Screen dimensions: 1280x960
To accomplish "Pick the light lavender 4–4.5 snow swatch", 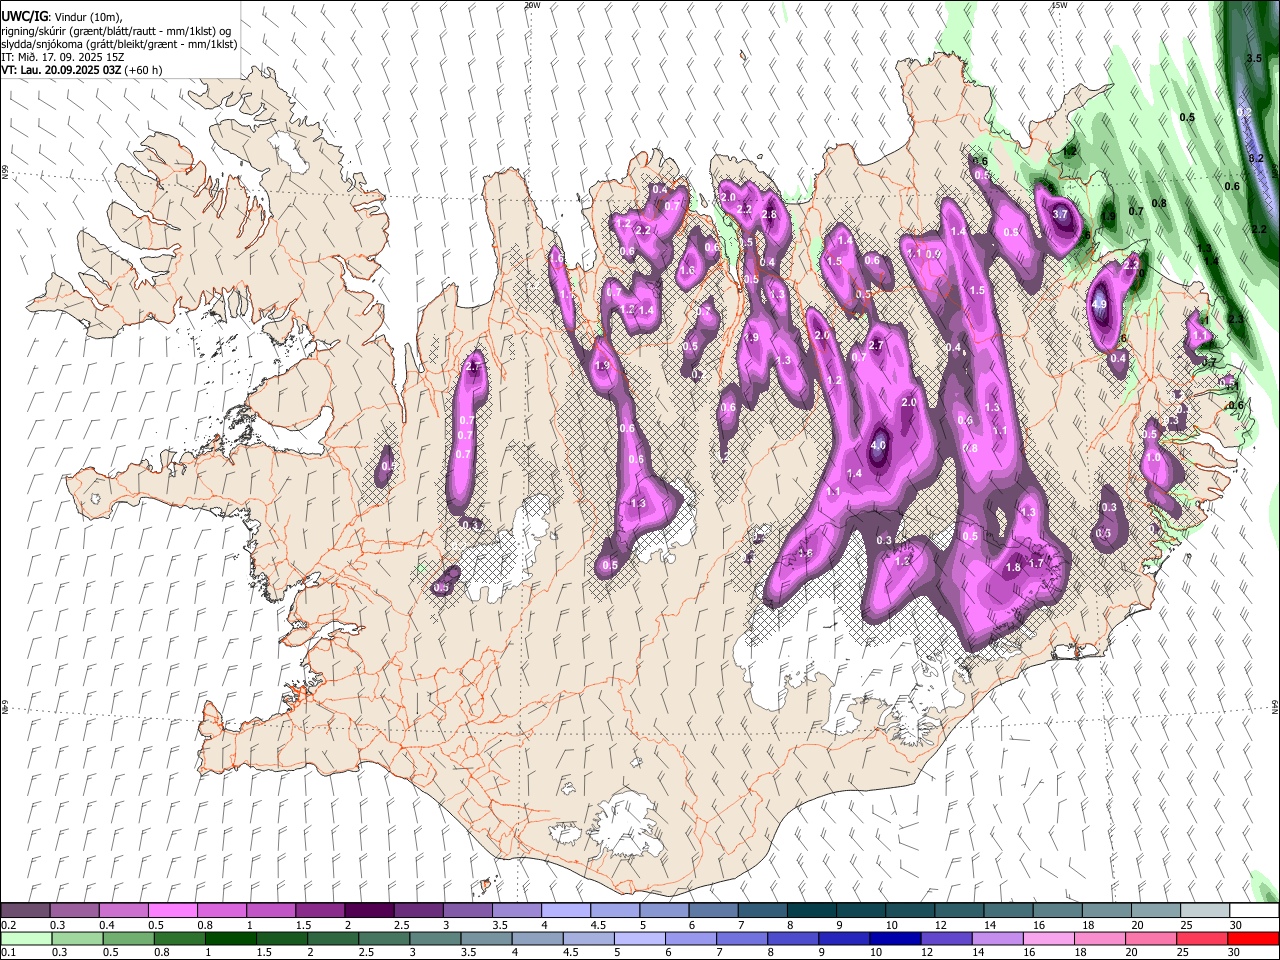I will click(x=566, y=911).
